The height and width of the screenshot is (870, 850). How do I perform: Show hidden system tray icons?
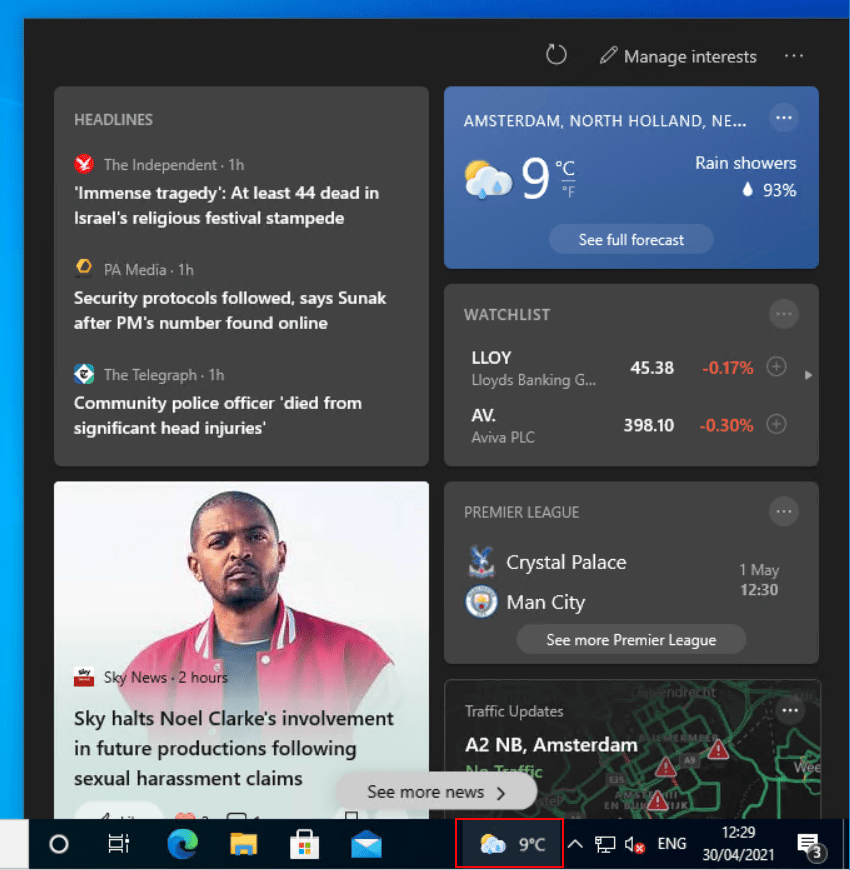tap(575, 844)
